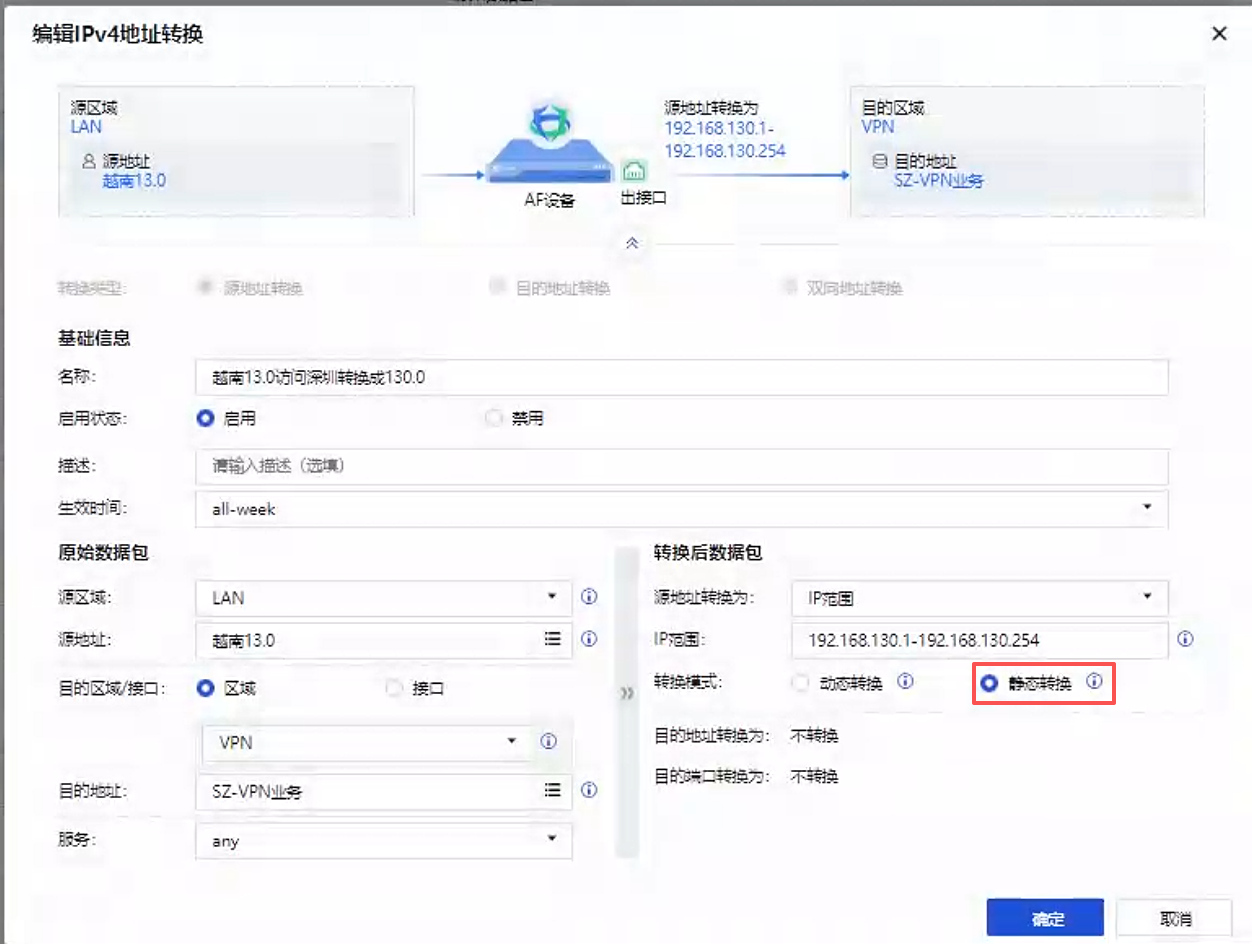Select the 双向地址转换 type radio

pyautogui.click(x=790, y=287)
